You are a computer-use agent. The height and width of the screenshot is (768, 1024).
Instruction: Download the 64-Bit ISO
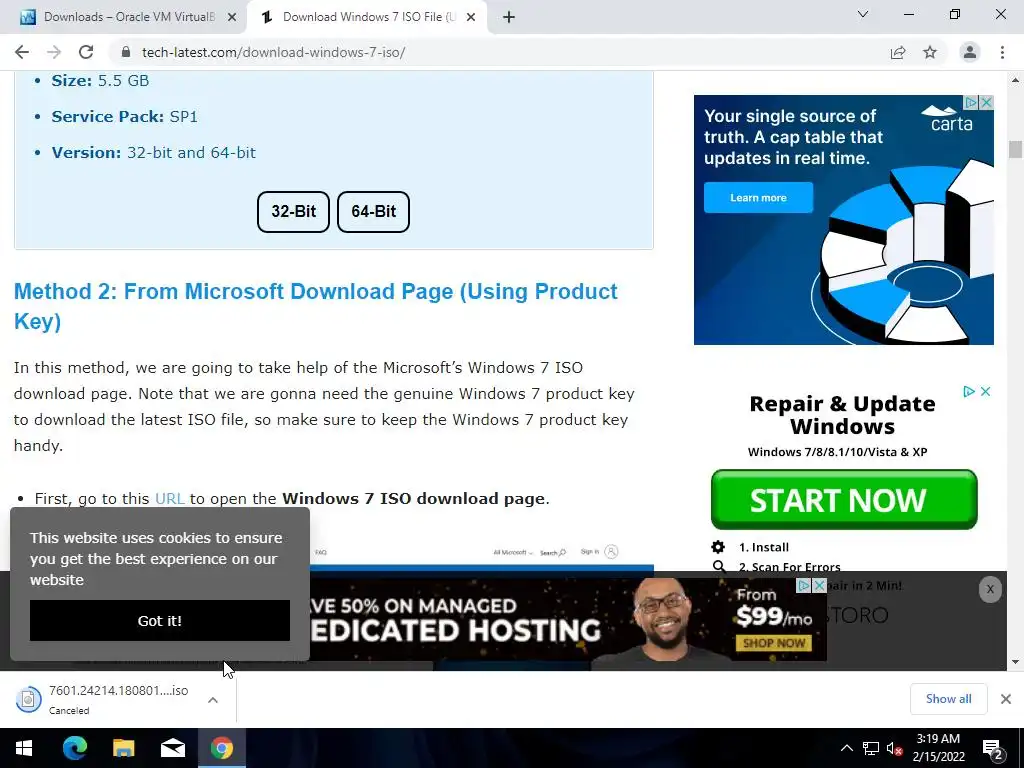[373, 212]
